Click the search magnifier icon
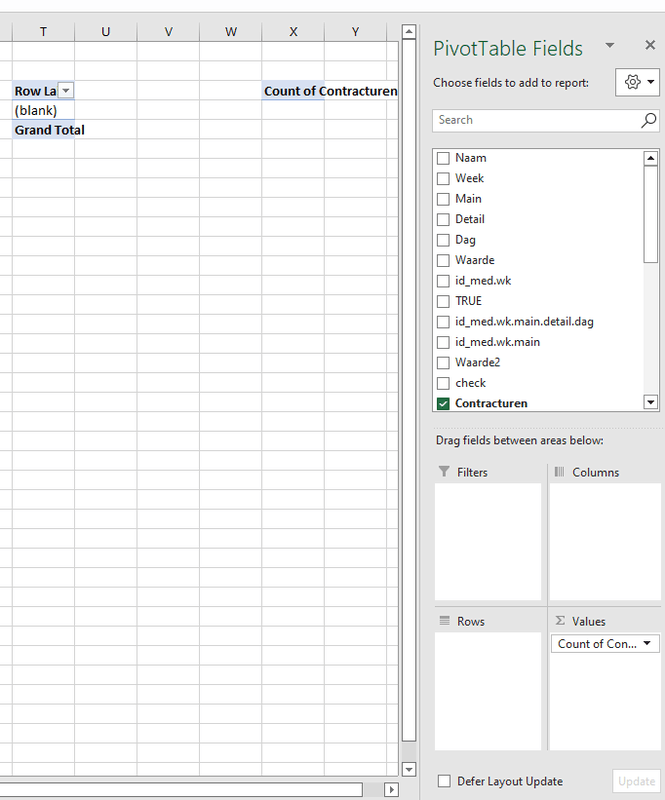This screenshot has height=800, width=665. 649,120
